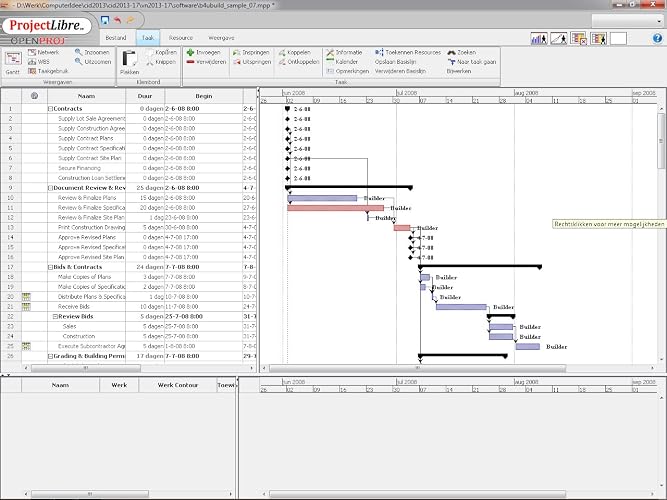Open the WBS view
The width and height of the screenshot is (667, 500).
(39, 62)
